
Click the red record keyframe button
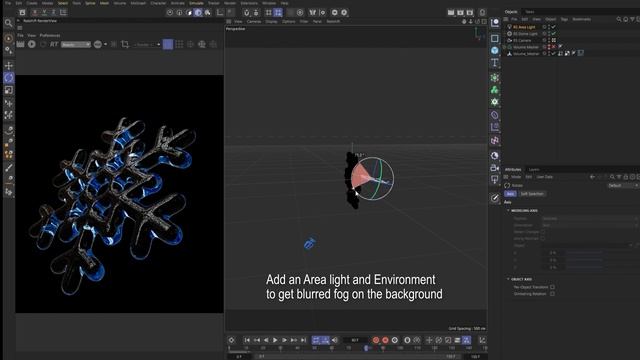point(376,340)
